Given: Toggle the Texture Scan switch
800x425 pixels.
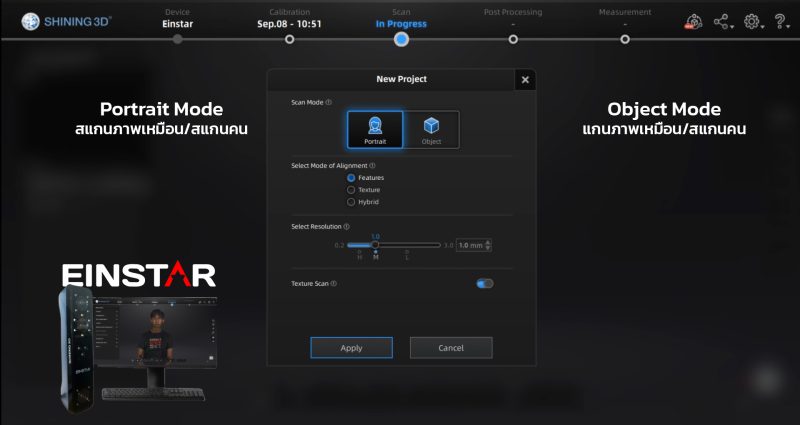Looking at the screenshot, I should click(485, 284).
